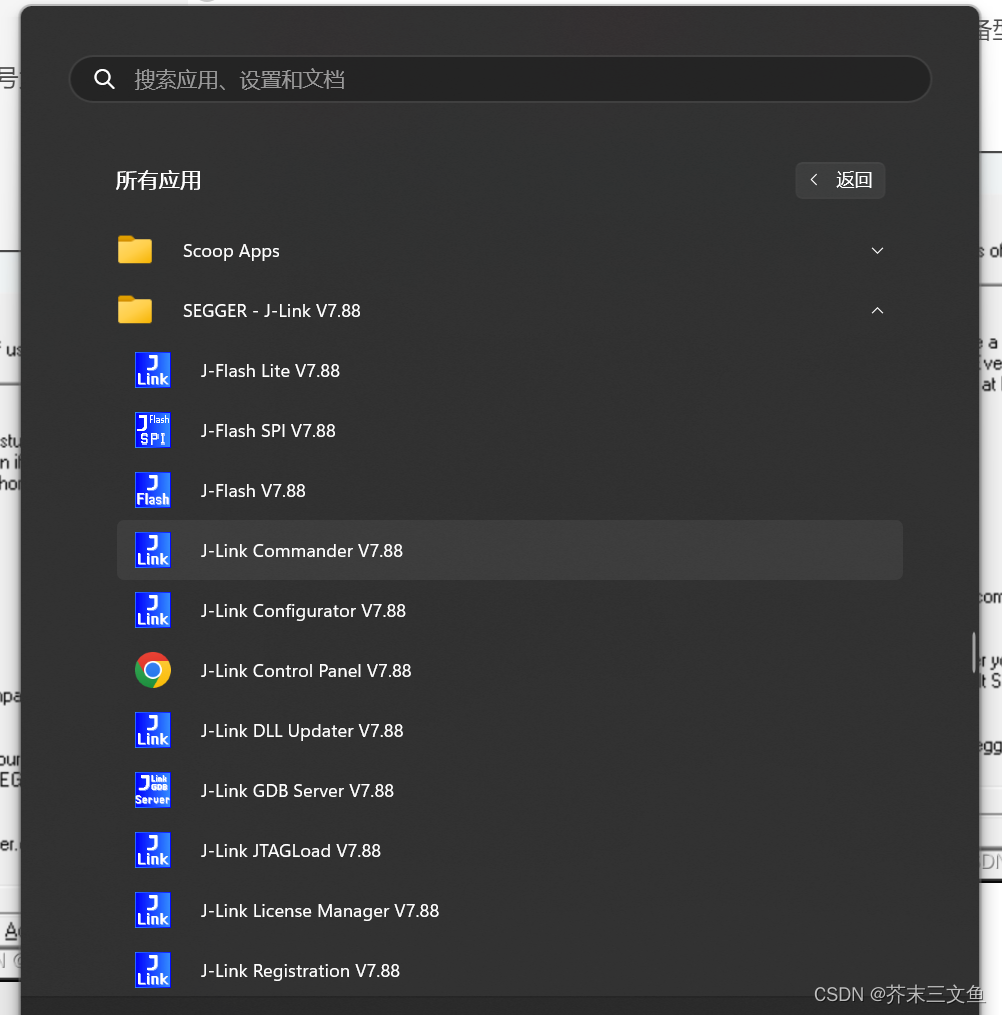Open J-Link License Manager V7.88 icon
This screenshot has height=1015, width=1002.
pos(153,910)
